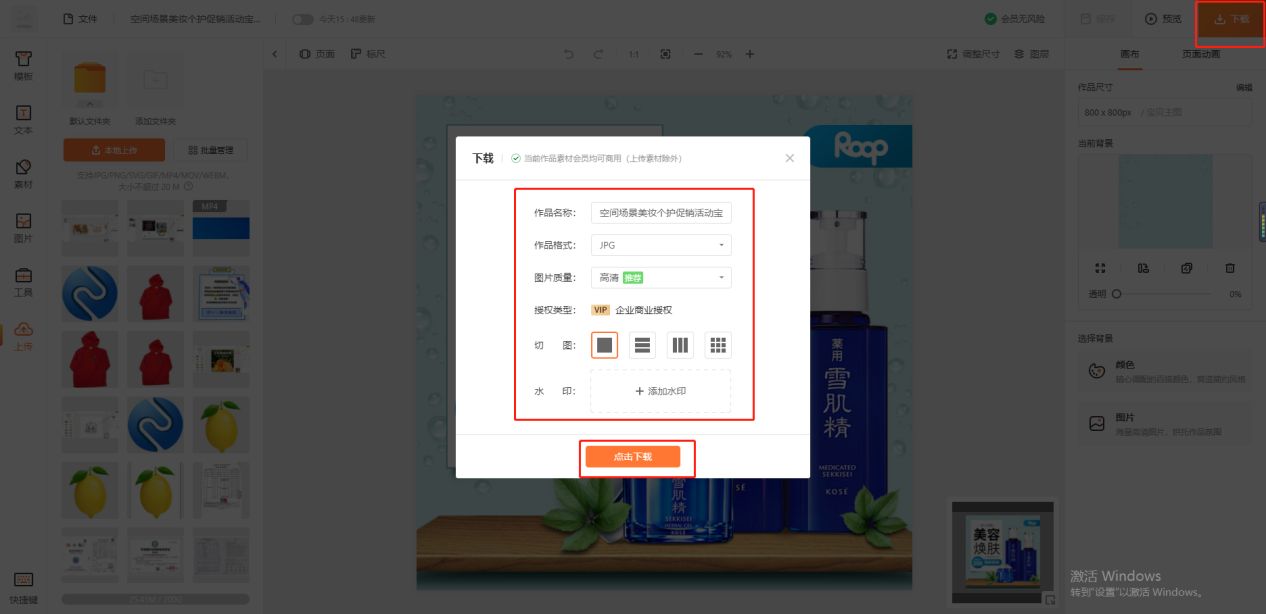Open the 素材 materials sidebar panel

click(23, 174)
